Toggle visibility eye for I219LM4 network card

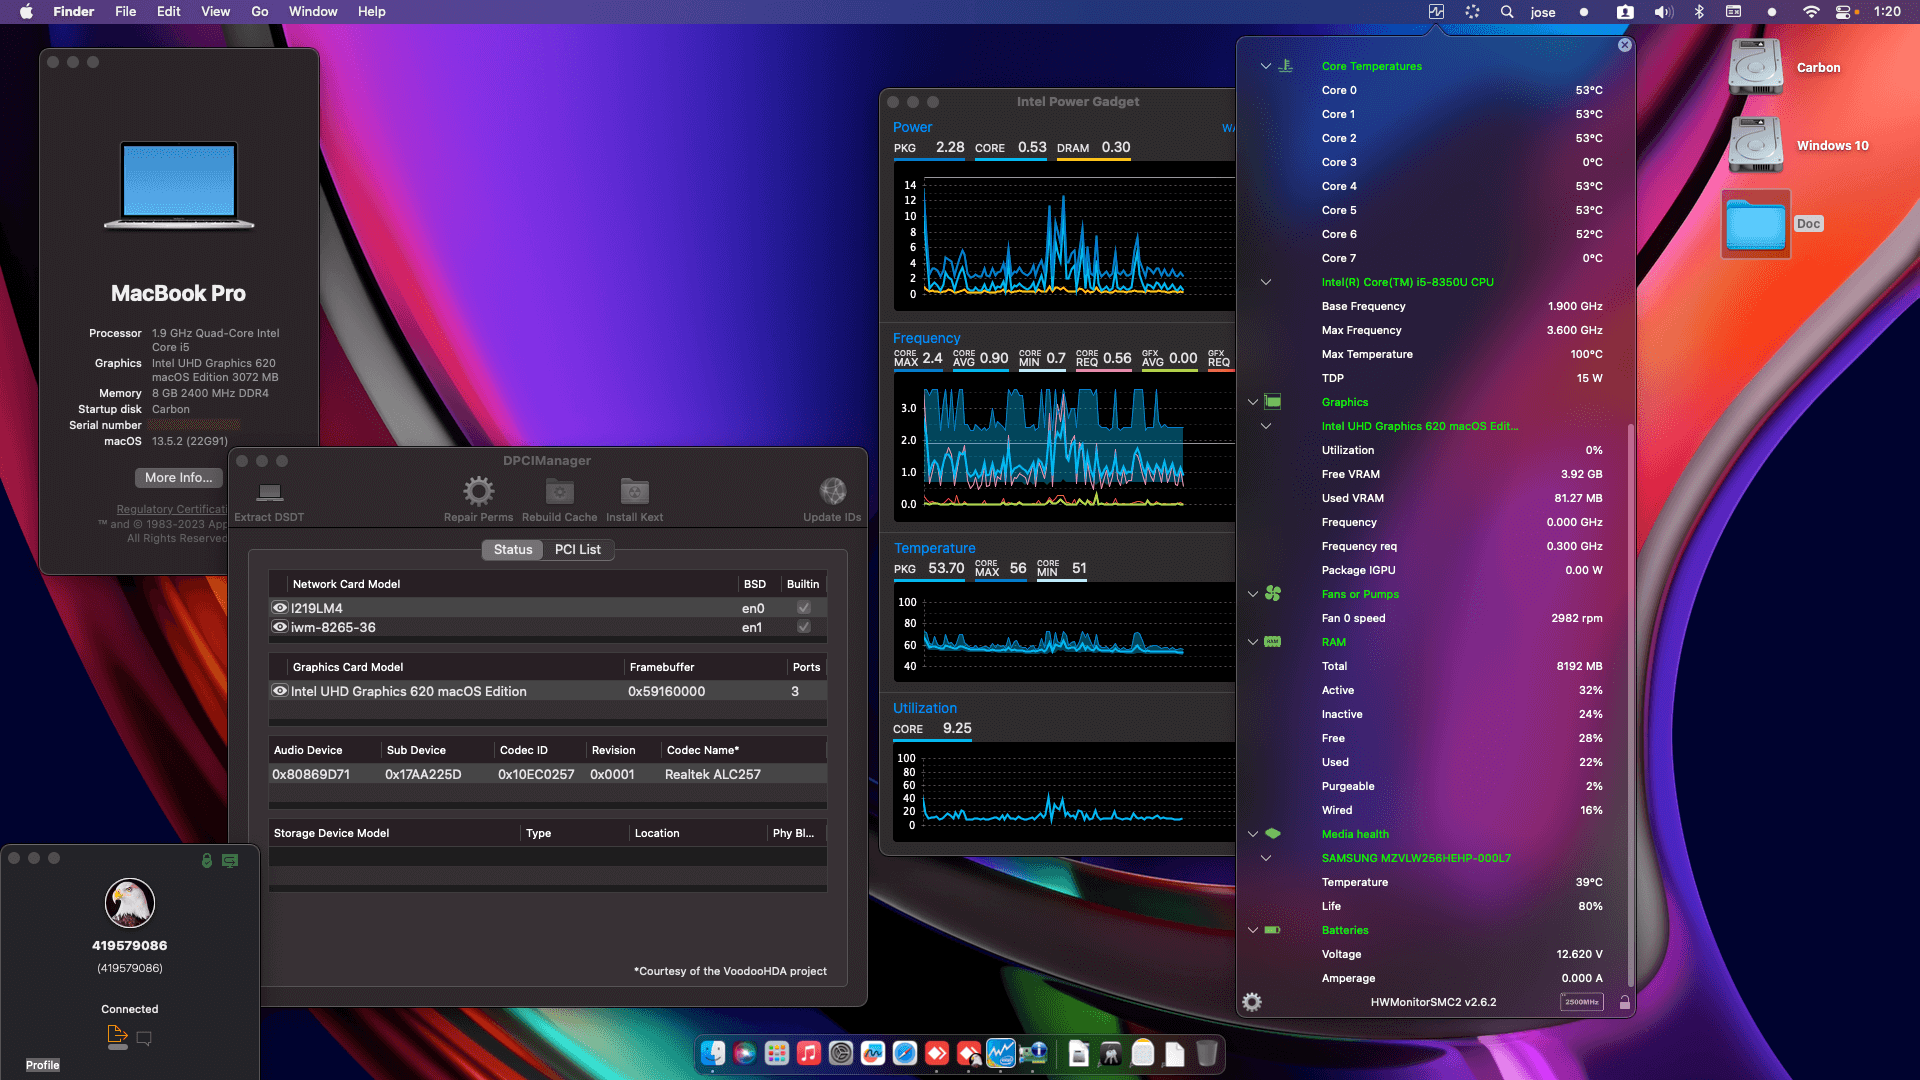[280, 607]
